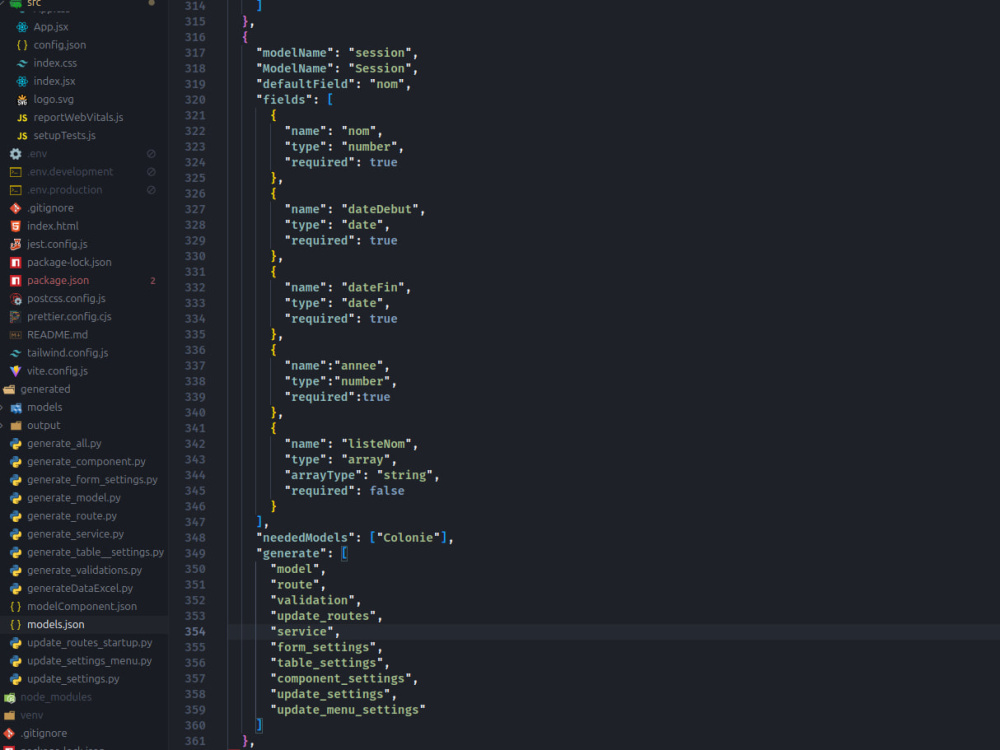Screen dimensions: 1000x750
Task: Open the .env.production file
Action: click(x=64, y=190)
